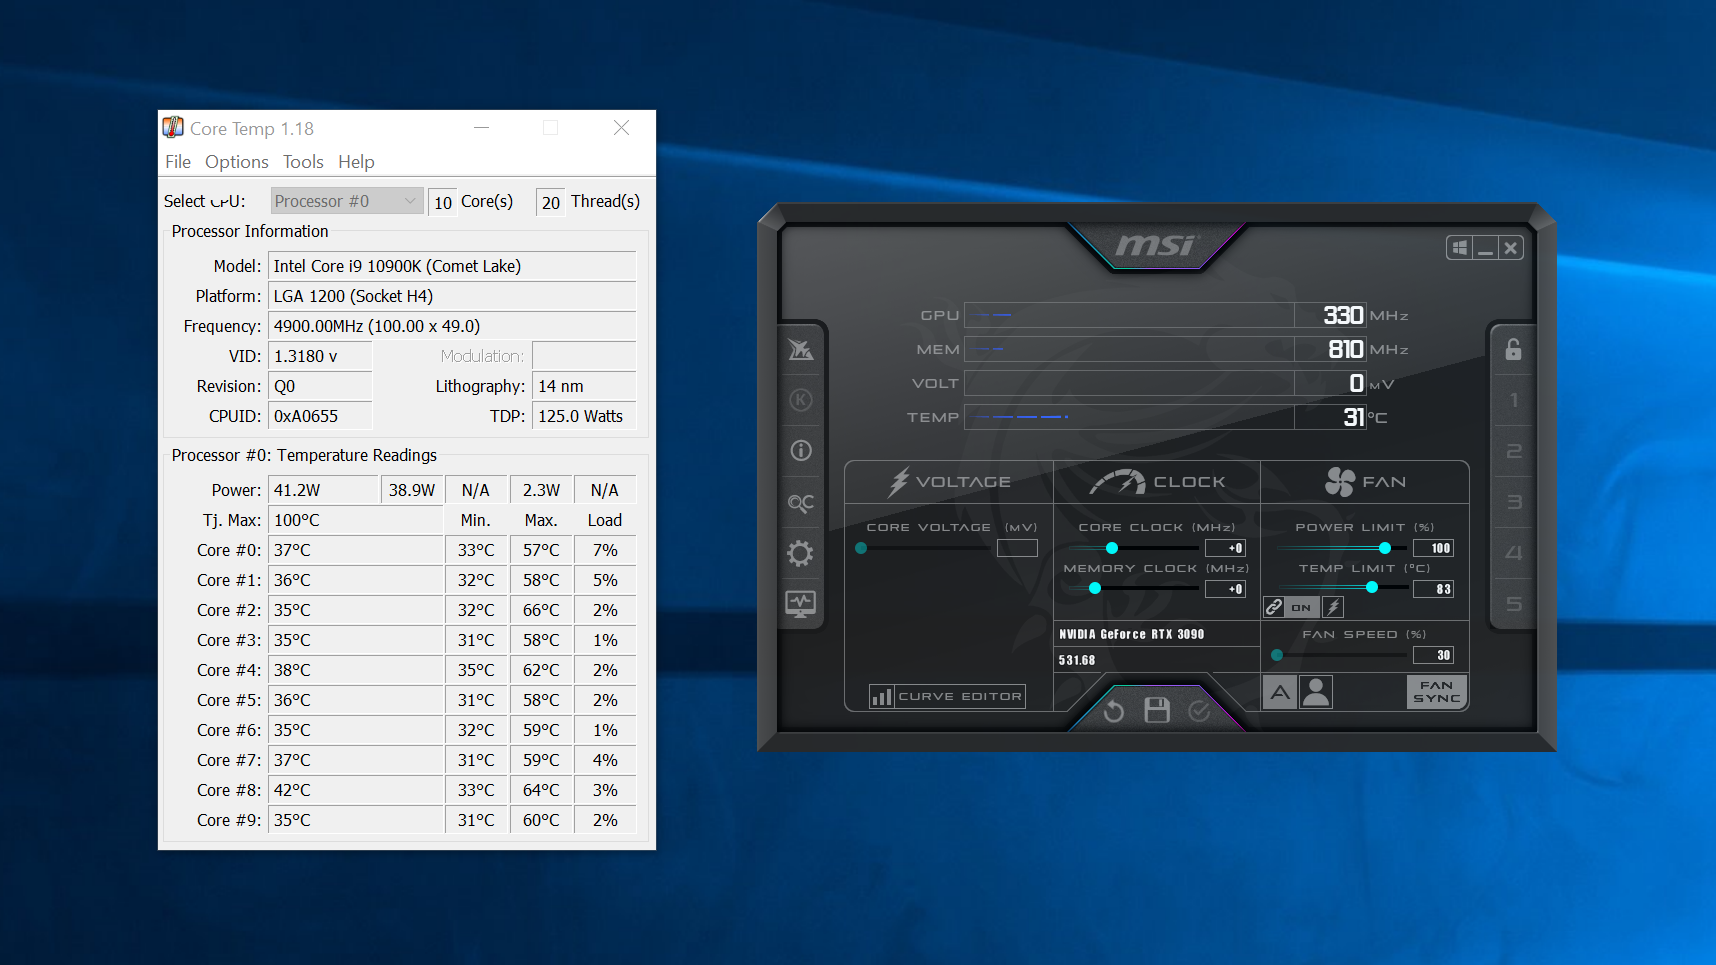Launch the OC Scanner
The width and height of the screenshot is (1716, 965).
point(800,502)
